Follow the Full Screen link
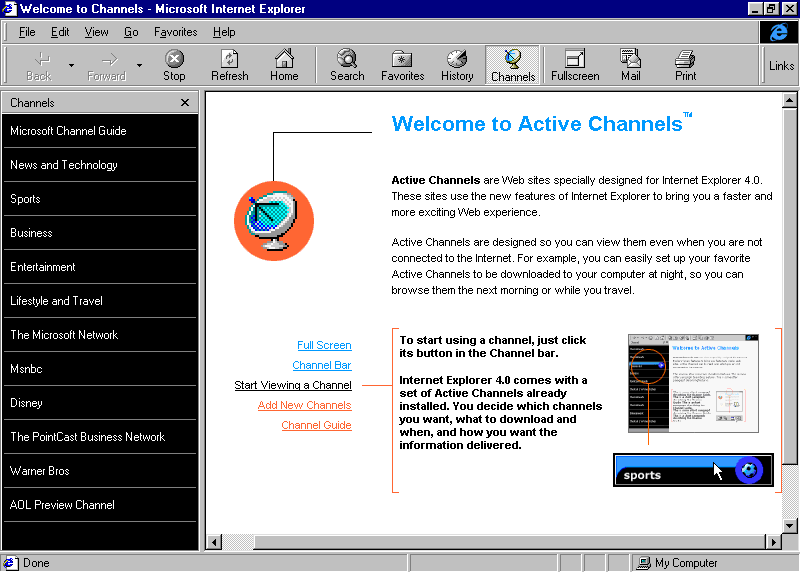Viewport: 800px width, 572px height. pyautogui.click(x=324, y=345)
